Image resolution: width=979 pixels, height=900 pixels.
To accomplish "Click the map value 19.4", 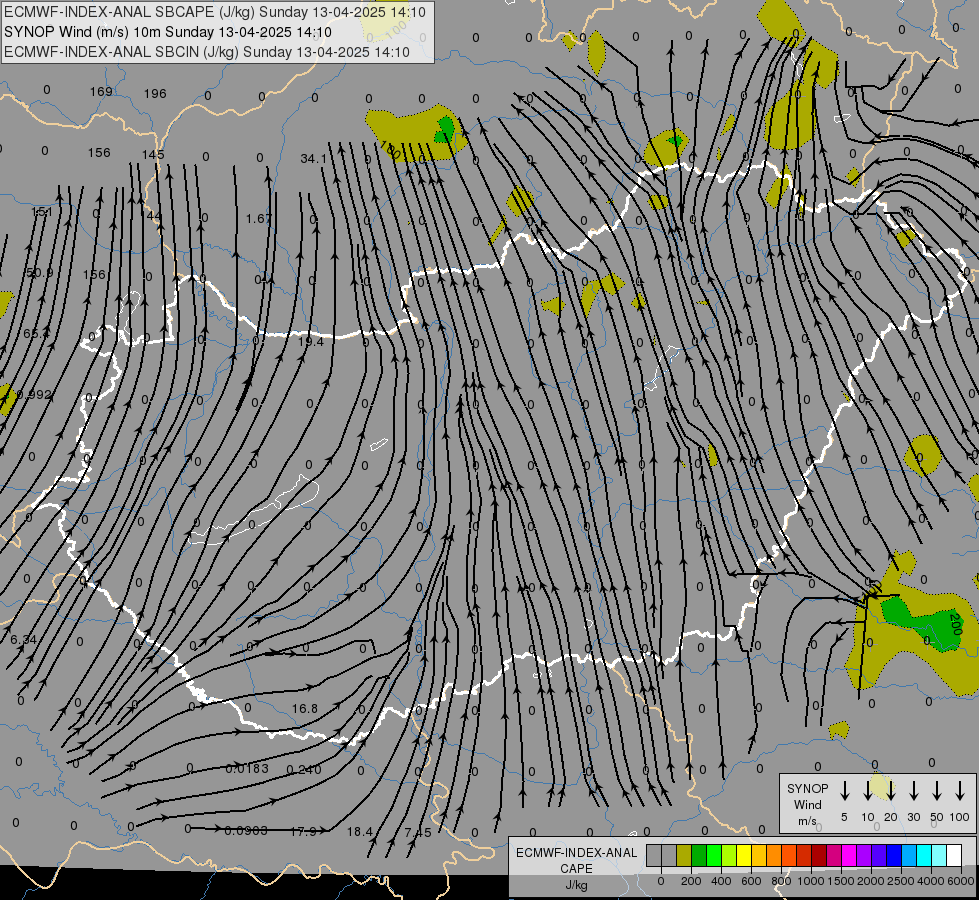I will click(x=311, y=342).
